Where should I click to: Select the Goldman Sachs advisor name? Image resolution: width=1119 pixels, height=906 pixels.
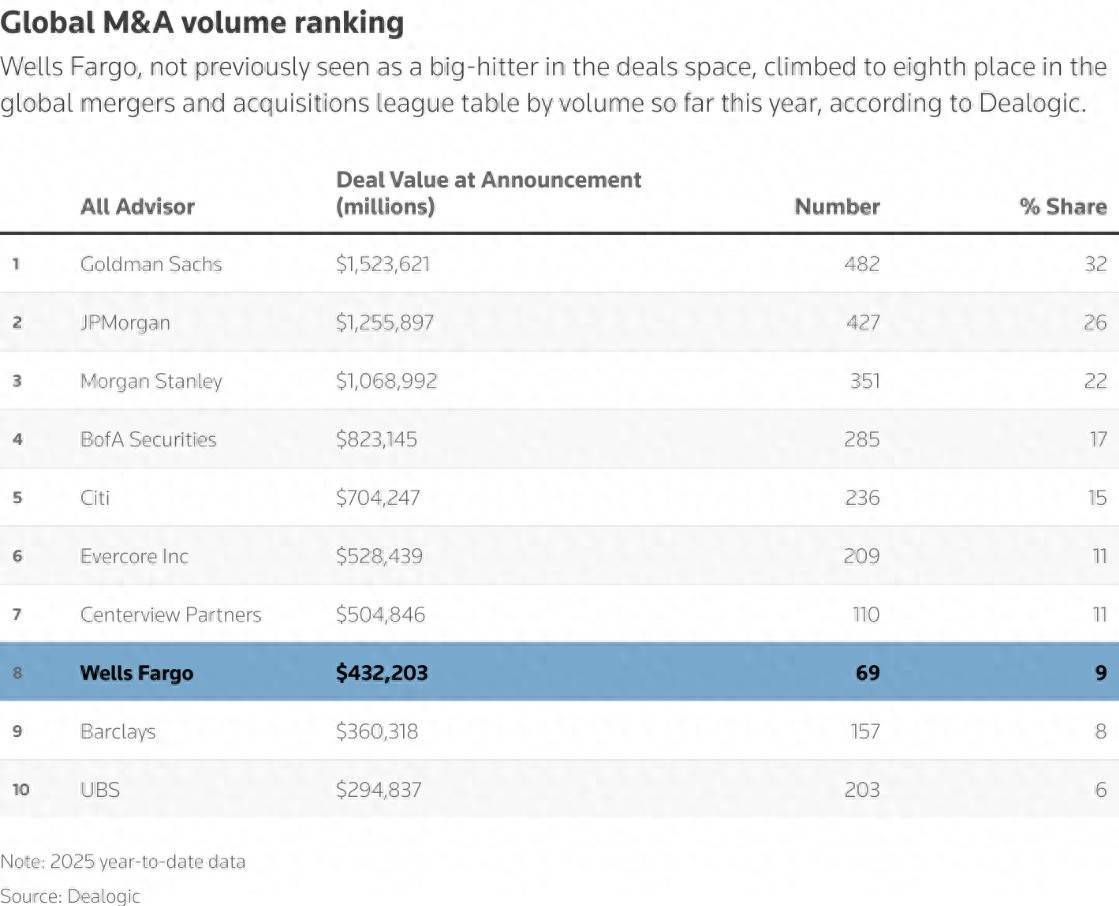tap(151, 264)
